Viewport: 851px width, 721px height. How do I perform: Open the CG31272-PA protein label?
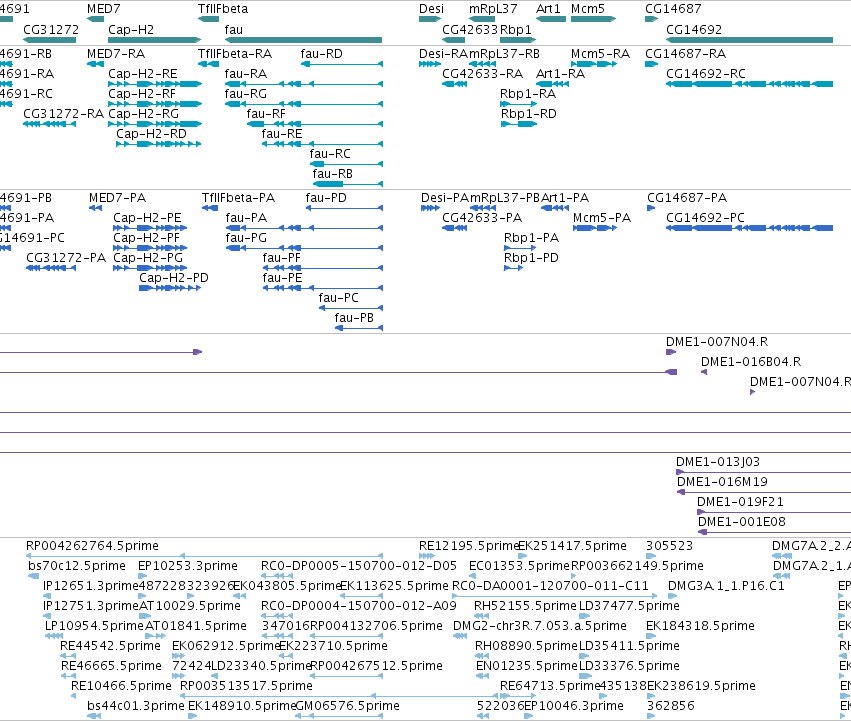66,258
